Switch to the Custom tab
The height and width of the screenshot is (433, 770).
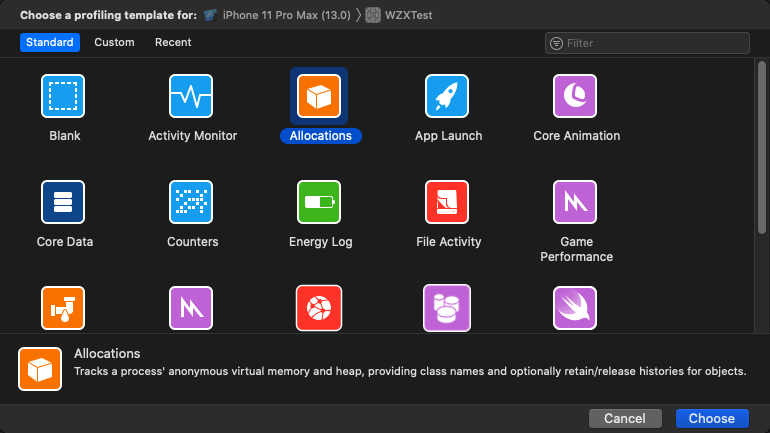coord(114,42)
